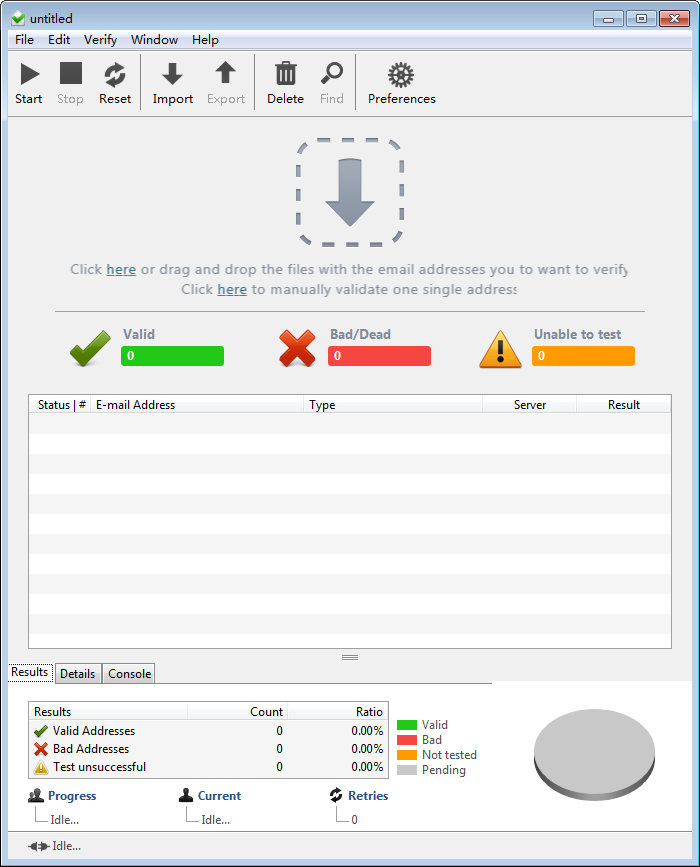The height and width of the screenshot is (867, 700).
Task: Click the gray pie chart disc
Action: coord(594,754)
